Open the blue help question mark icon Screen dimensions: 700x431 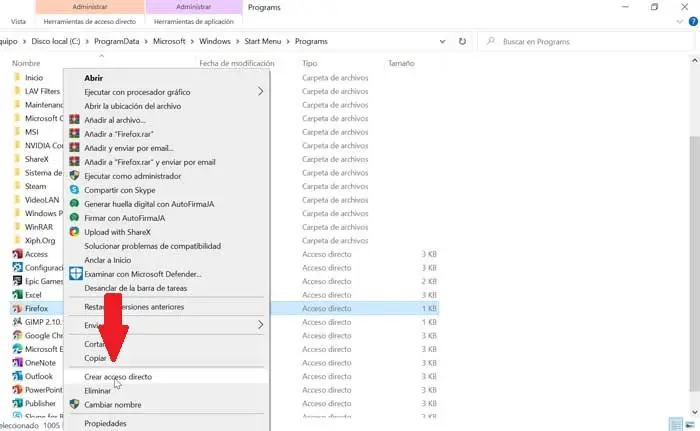pos(693,21)
